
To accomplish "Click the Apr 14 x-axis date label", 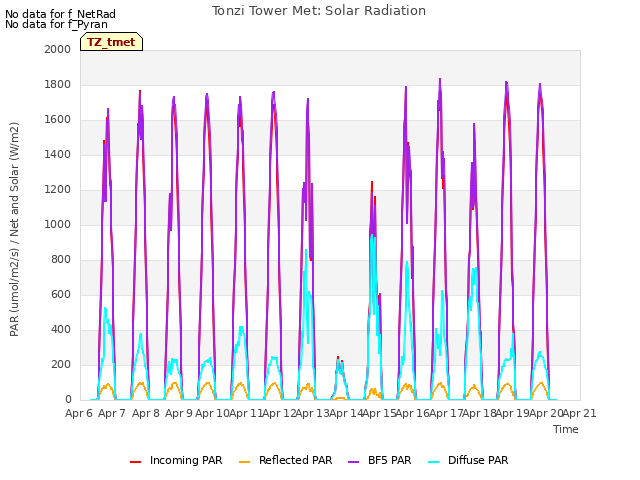I will 346,413.
